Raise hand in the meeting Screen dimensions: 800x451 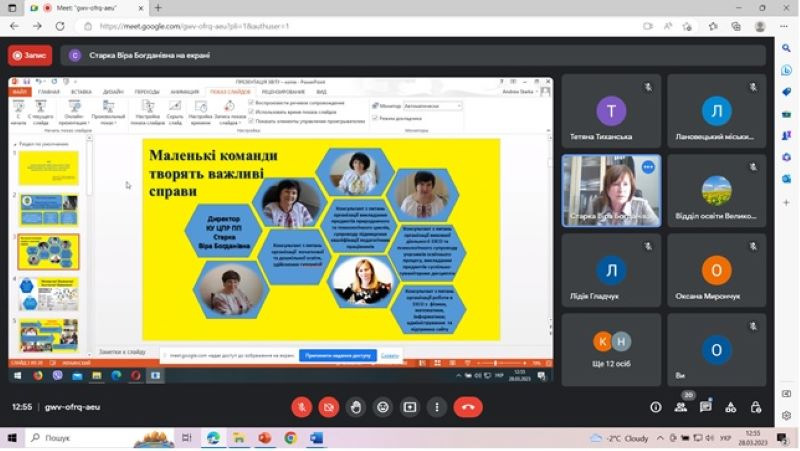[x=356, y=407]
